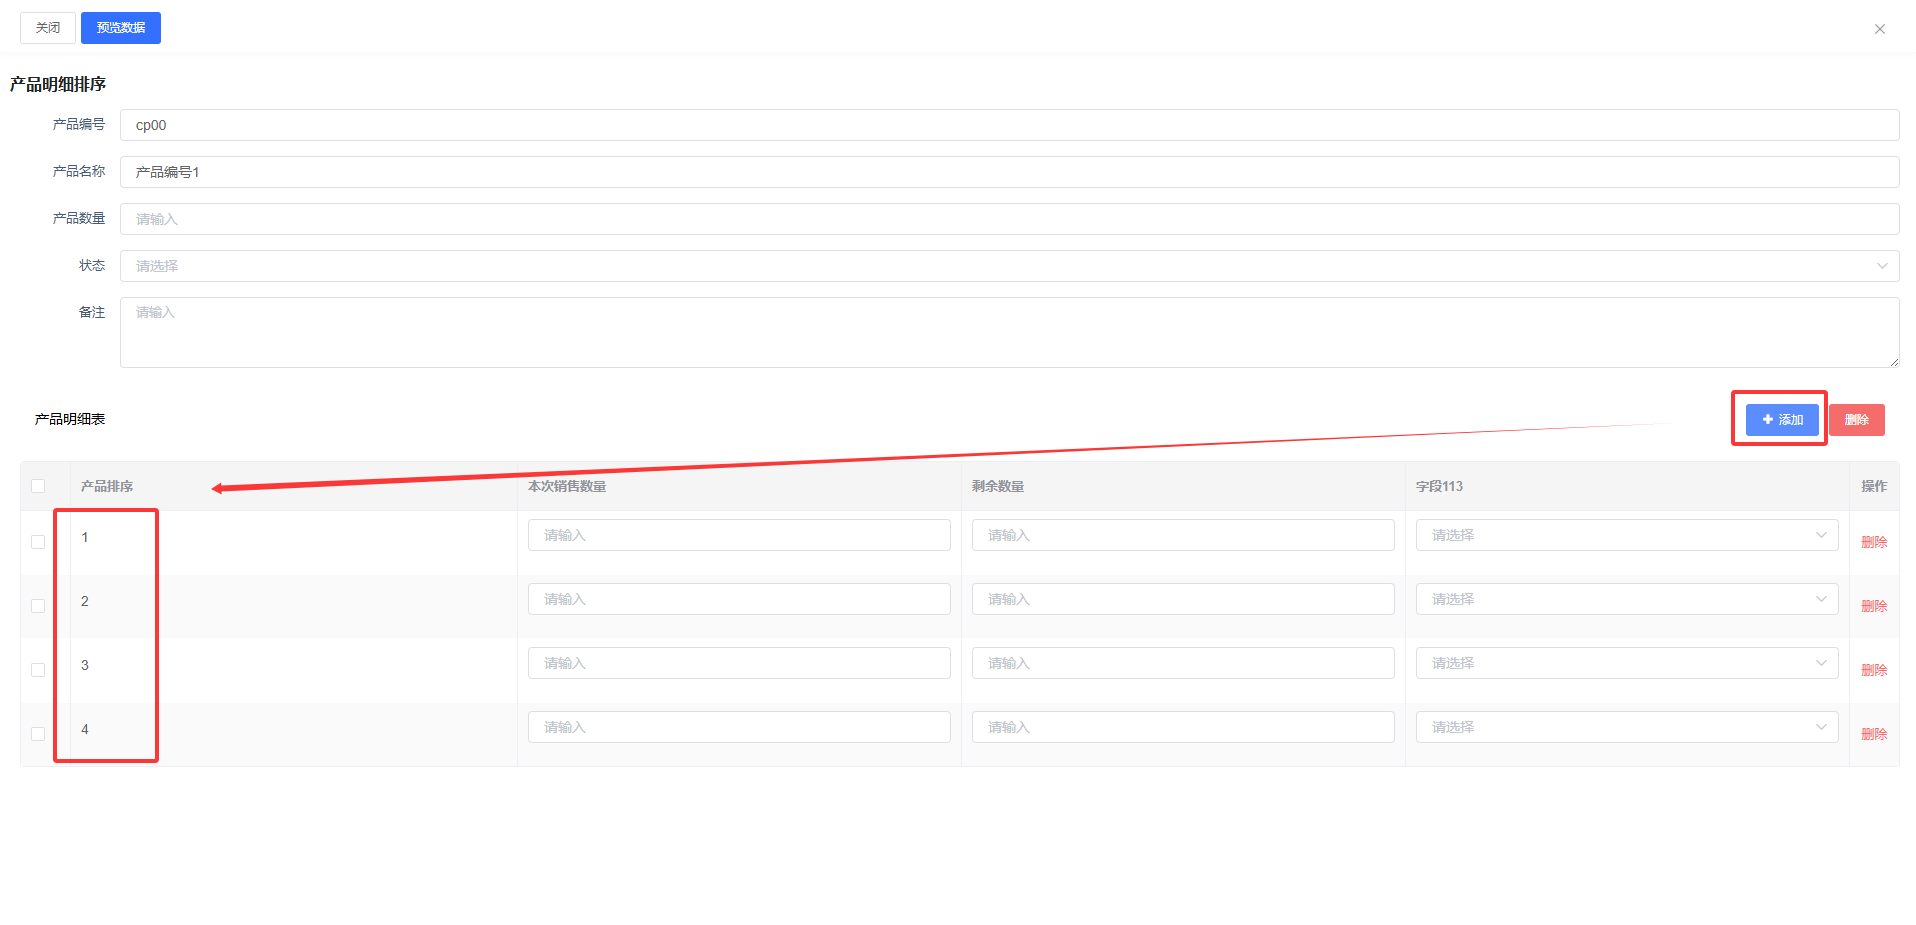1916x925 pixels.
Task: Check the checkbox for row 4
Action: click(38, 734)
